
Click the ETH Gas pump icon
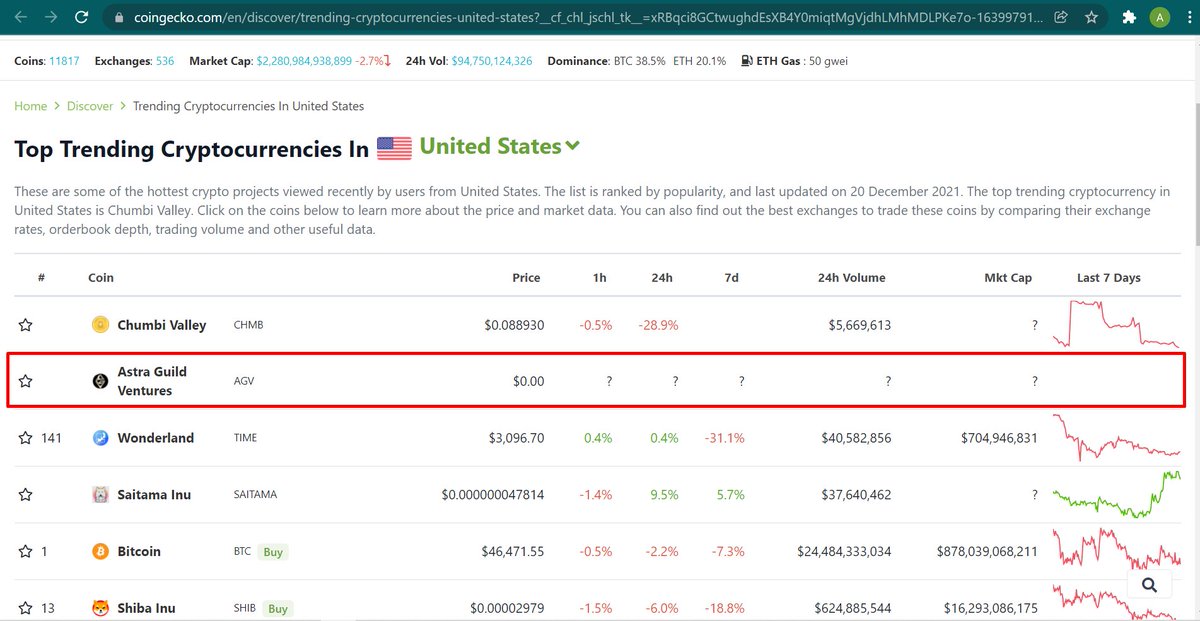pyautogui.click(x=748, y=61)
